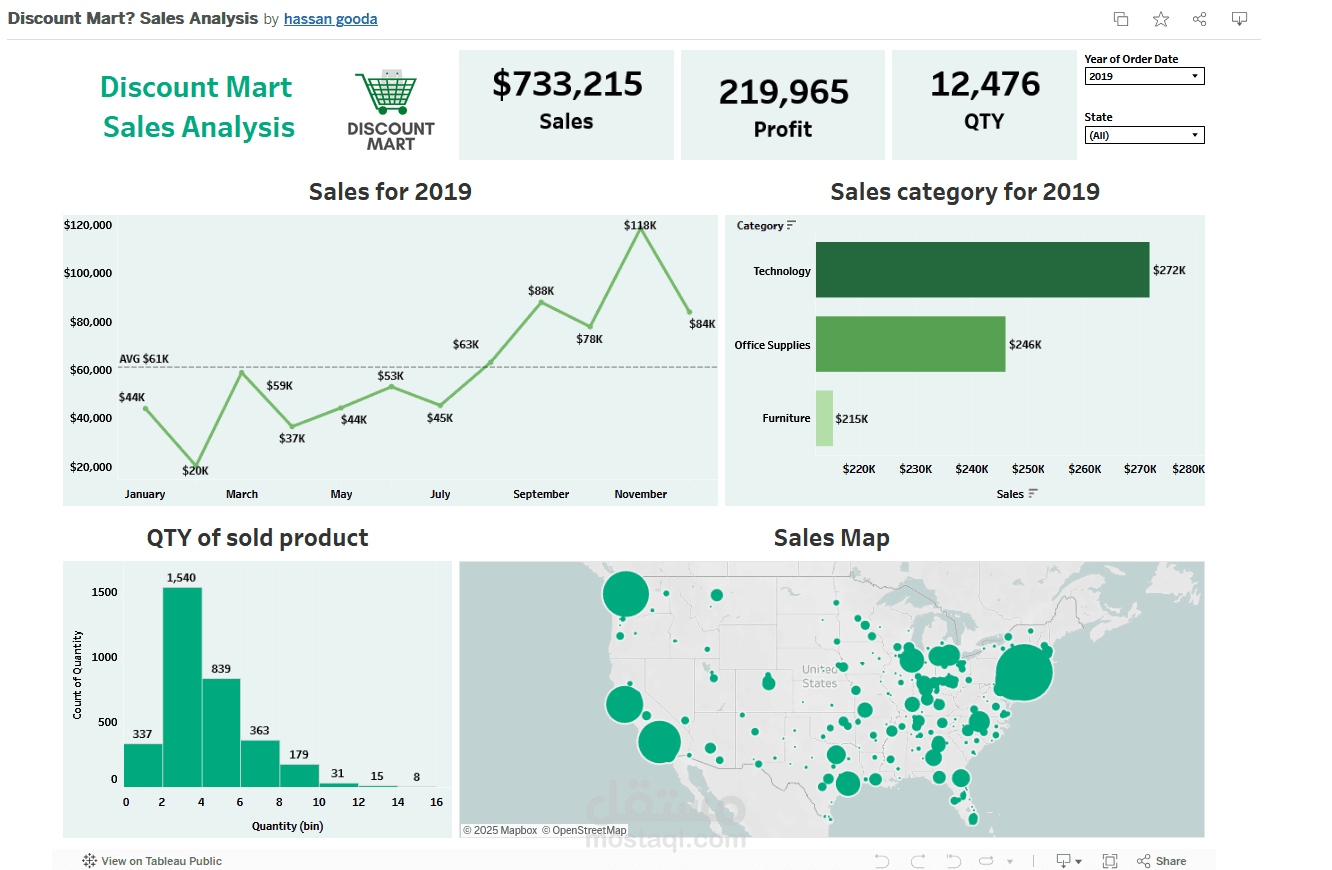Open the State filter dropdown
The height and width of the screenshot is (870, 1332).
[1144, 135]
